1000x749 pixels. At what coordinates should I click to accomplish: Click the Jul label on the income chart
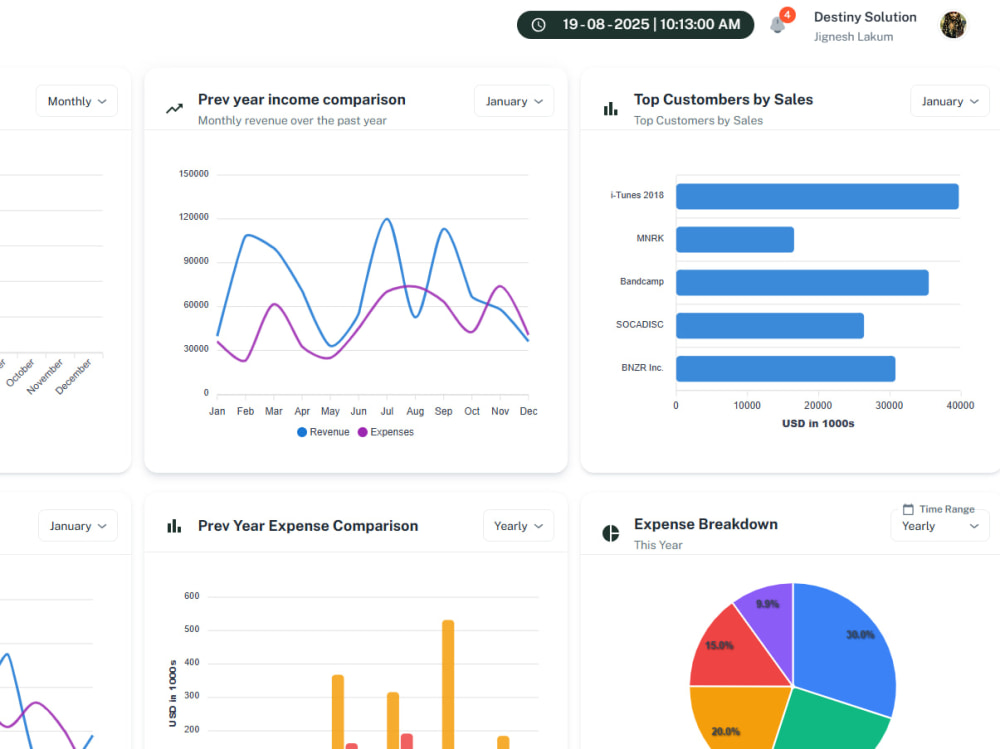[x=386, y=412]
